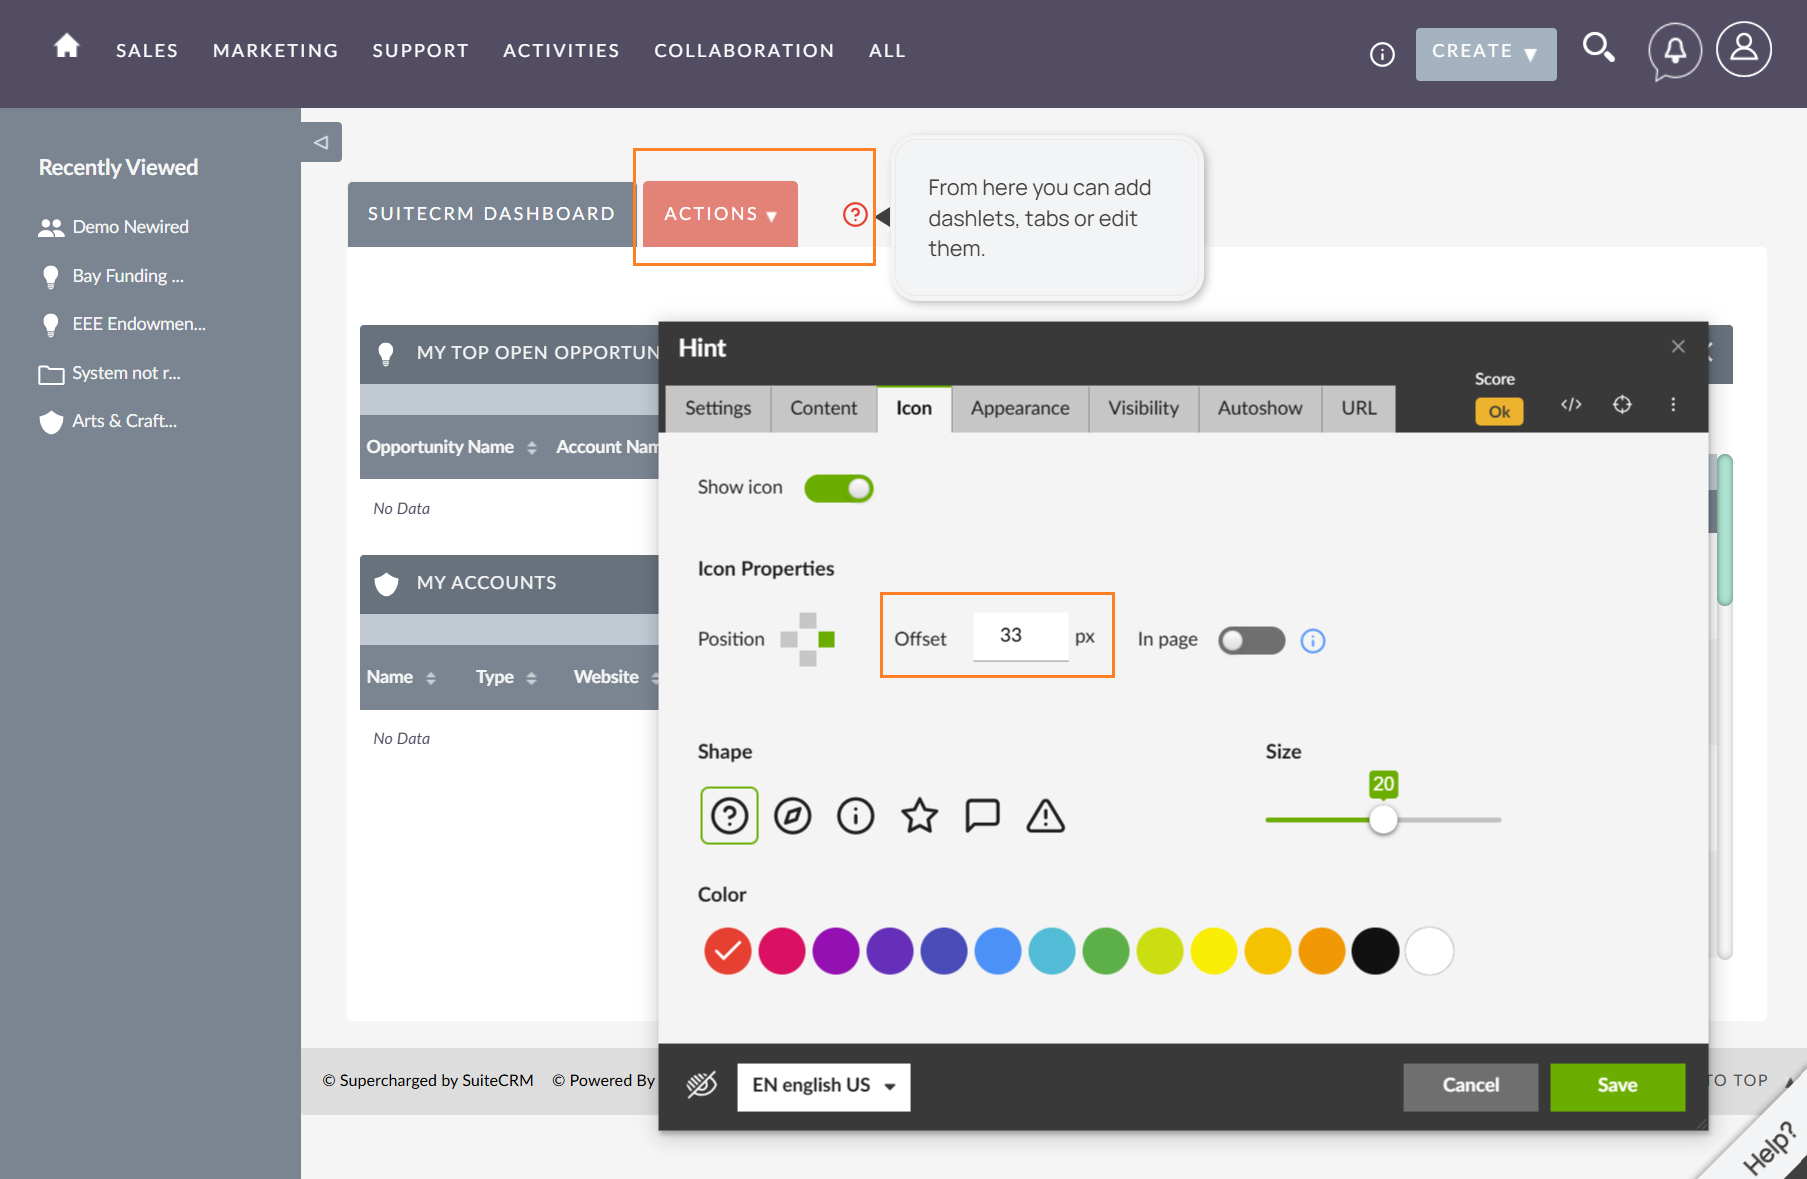
Task: Pick the pink color swatch
Action: [x=782, y=951]
